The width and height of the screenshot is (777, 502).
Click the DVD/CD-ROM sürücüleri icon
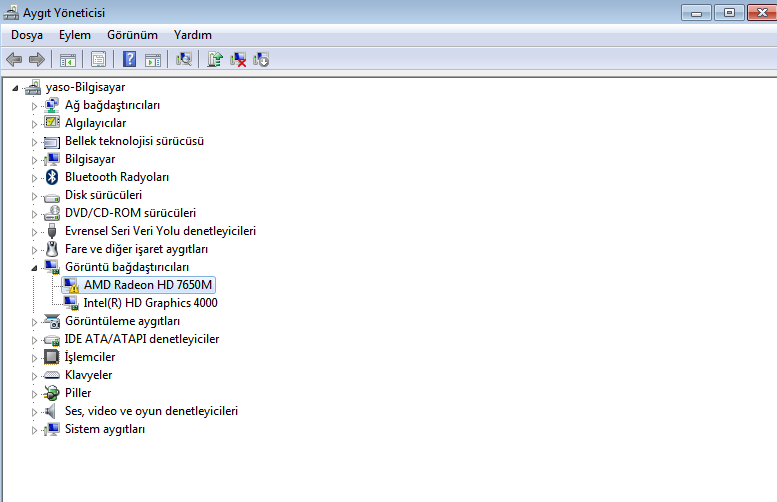click(x=52, y=213)
